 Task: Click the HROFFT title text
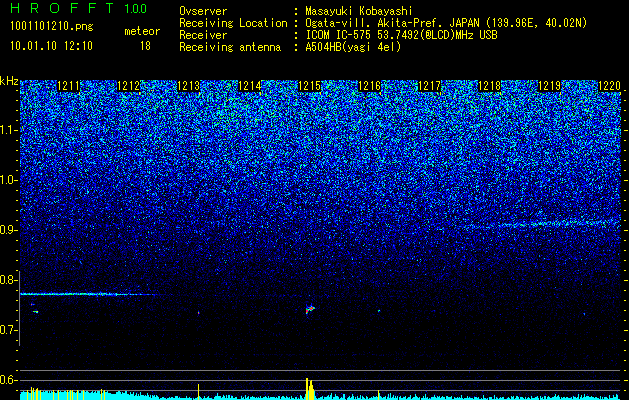[62, 8]
